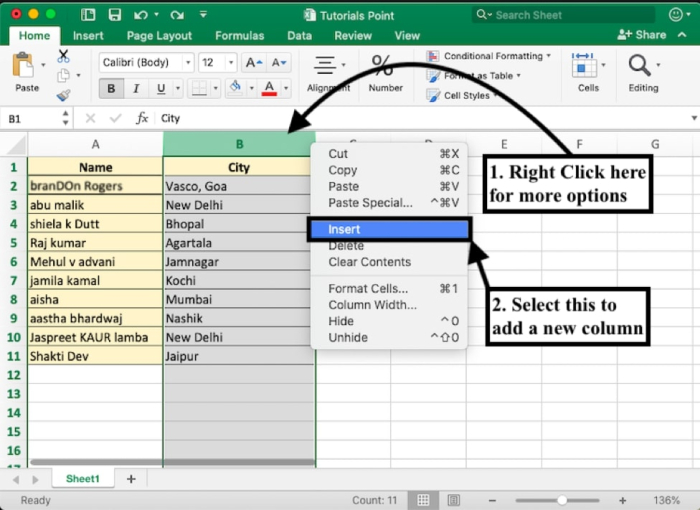700x510 pixels.
Task: Click the fx insert function icon
Action: [142, 118]
